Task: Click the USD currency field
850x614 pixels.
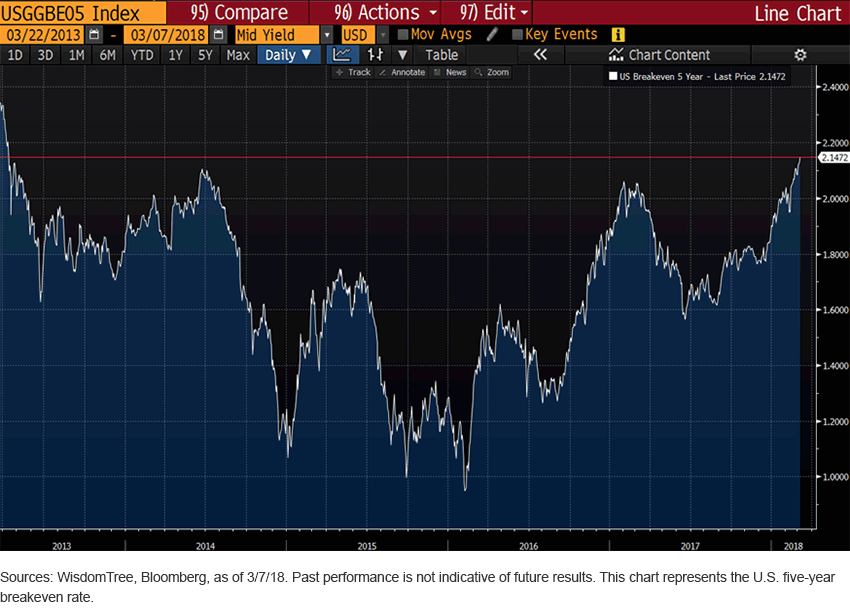Action: [358, 35]
